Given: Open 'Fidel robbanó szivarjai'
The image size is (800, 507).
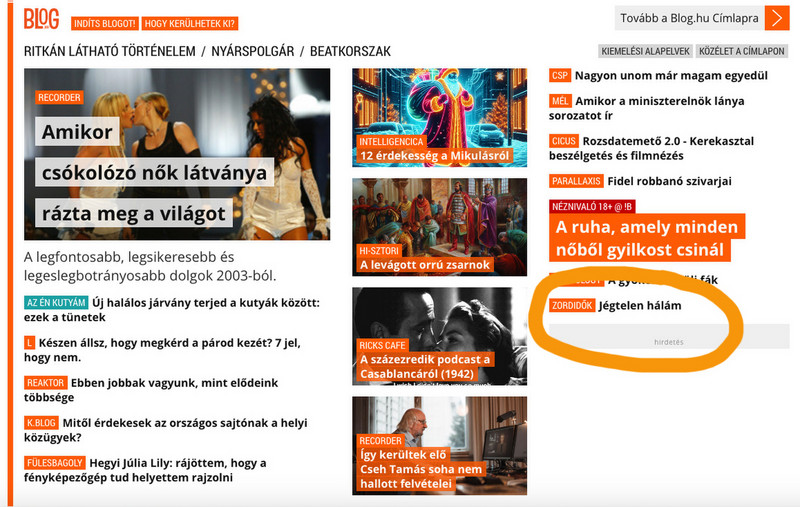Looking at the screenshot, I should coord(669,181).
